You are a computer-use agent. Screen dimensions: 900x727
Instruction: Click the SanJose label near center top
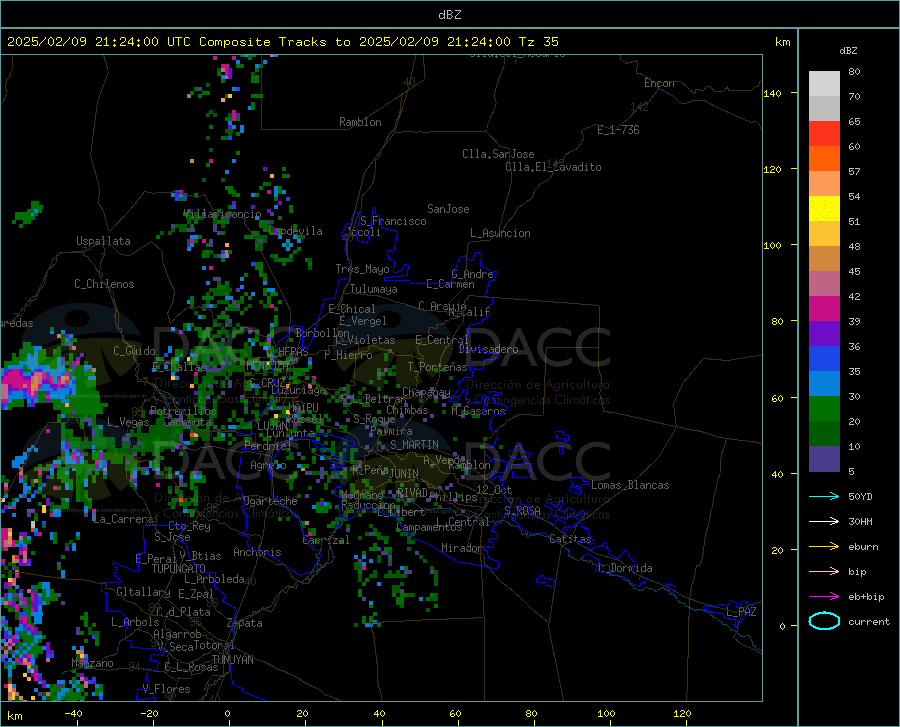[448, 209]
